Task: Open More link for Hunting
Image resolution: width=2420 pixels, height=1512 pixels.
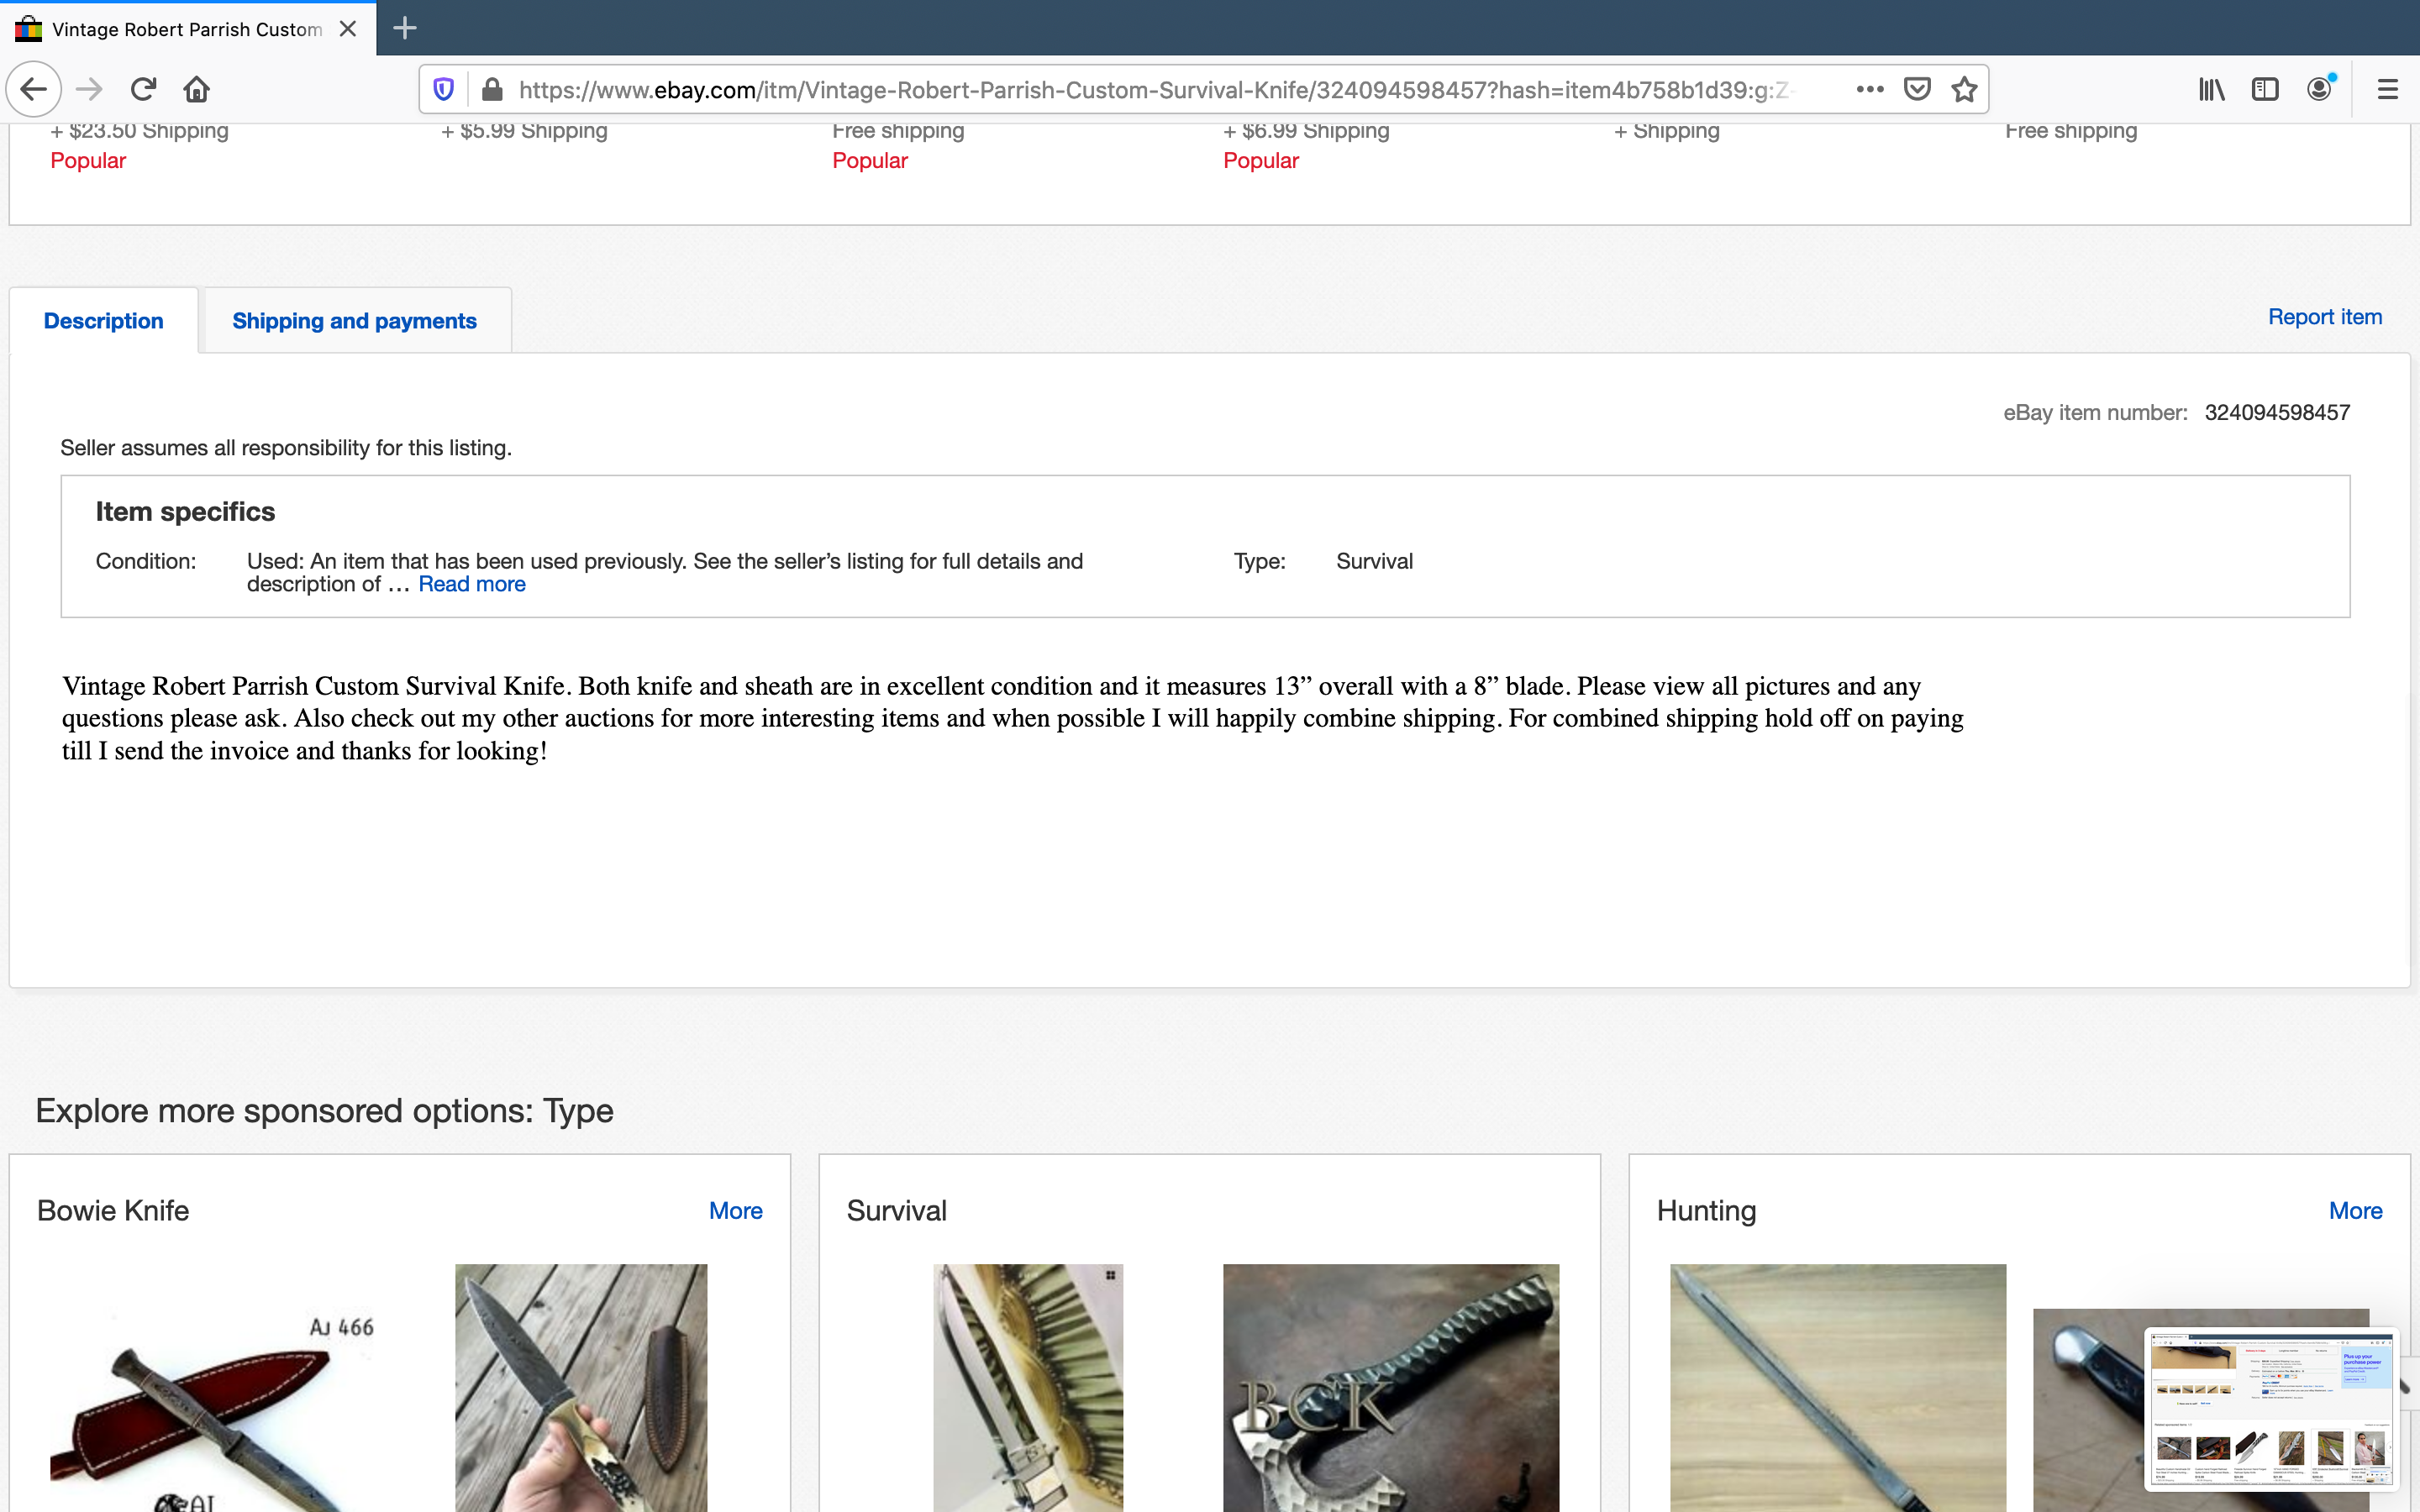Action: 2356,1211
